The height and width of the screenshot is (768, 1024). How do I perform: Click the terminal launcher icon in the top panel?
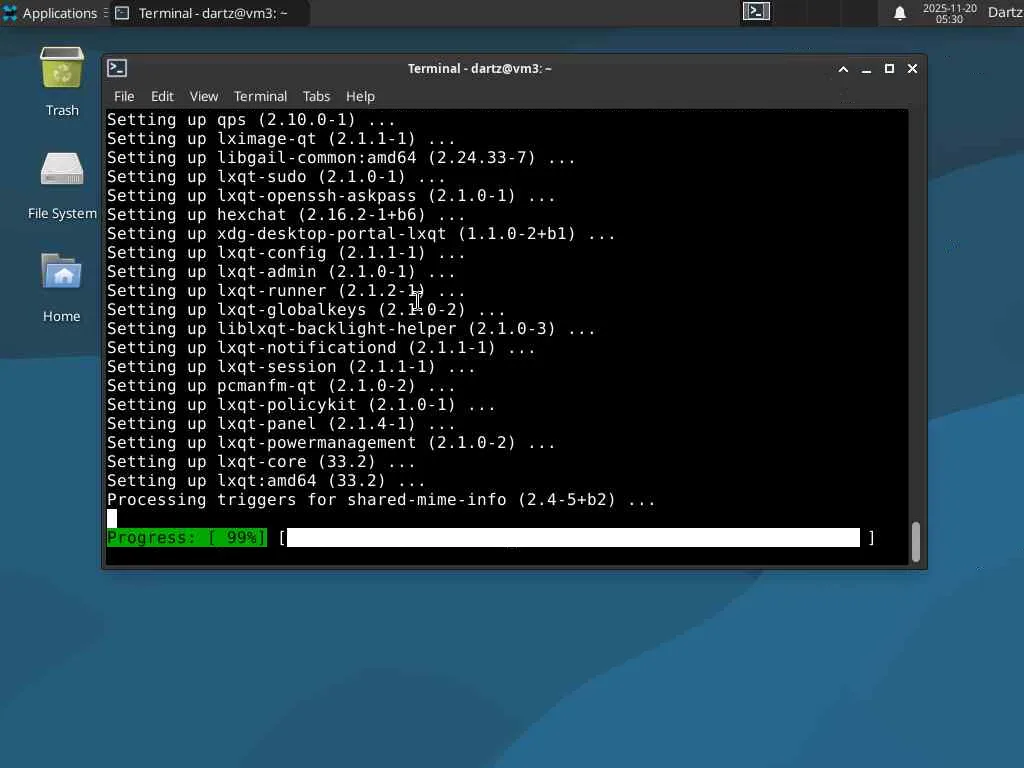point(756,12)
